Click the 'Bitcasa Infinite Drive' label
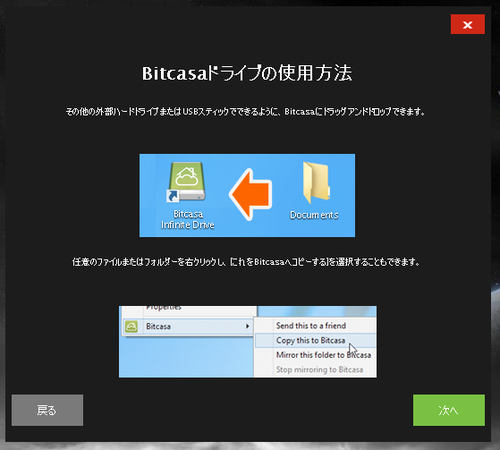500x450 pixels. point(188,219)
